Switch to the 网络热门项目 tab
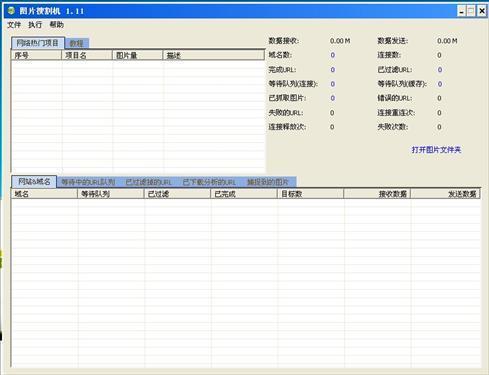Screen dimensions: 489x375 tap(38, 43)
